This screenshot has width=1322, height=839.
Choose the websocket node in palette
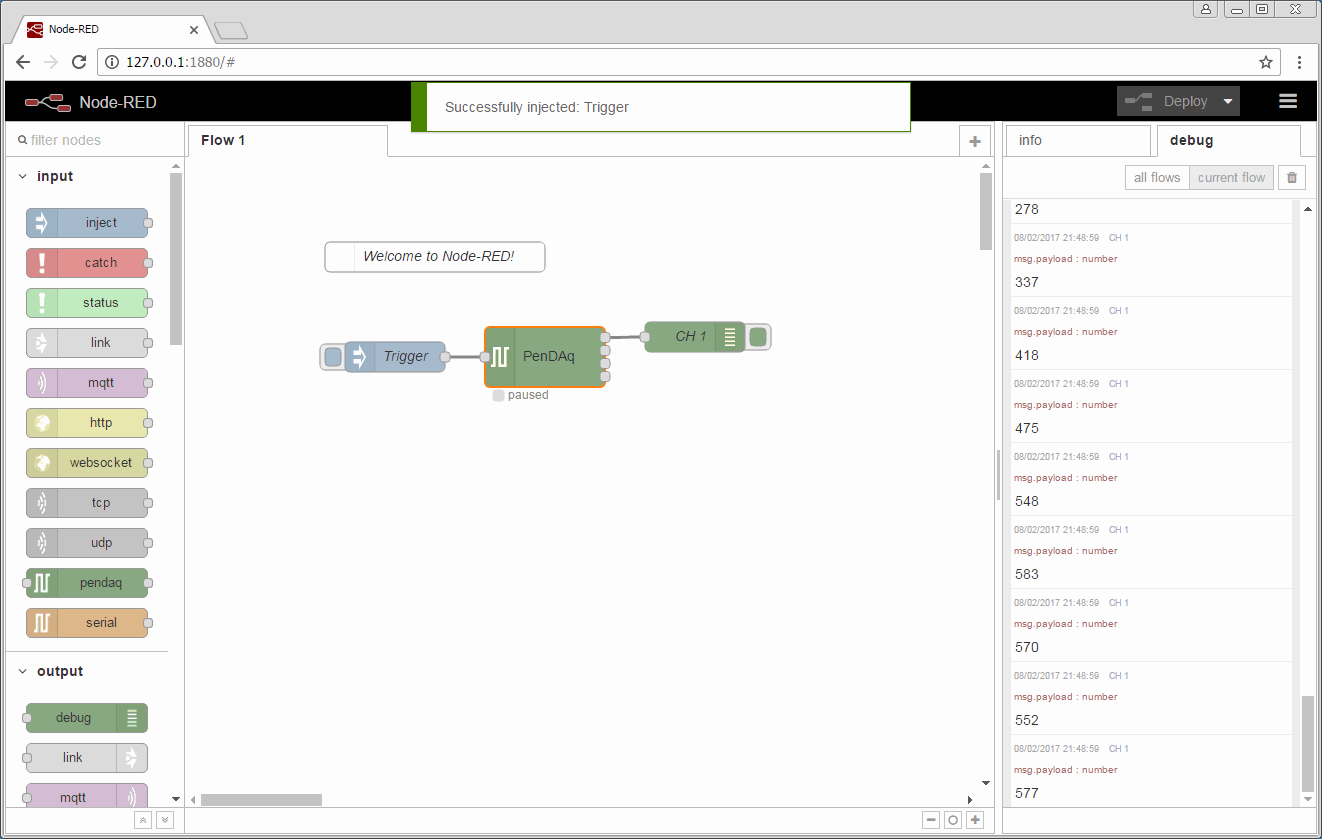coord(87,463)
